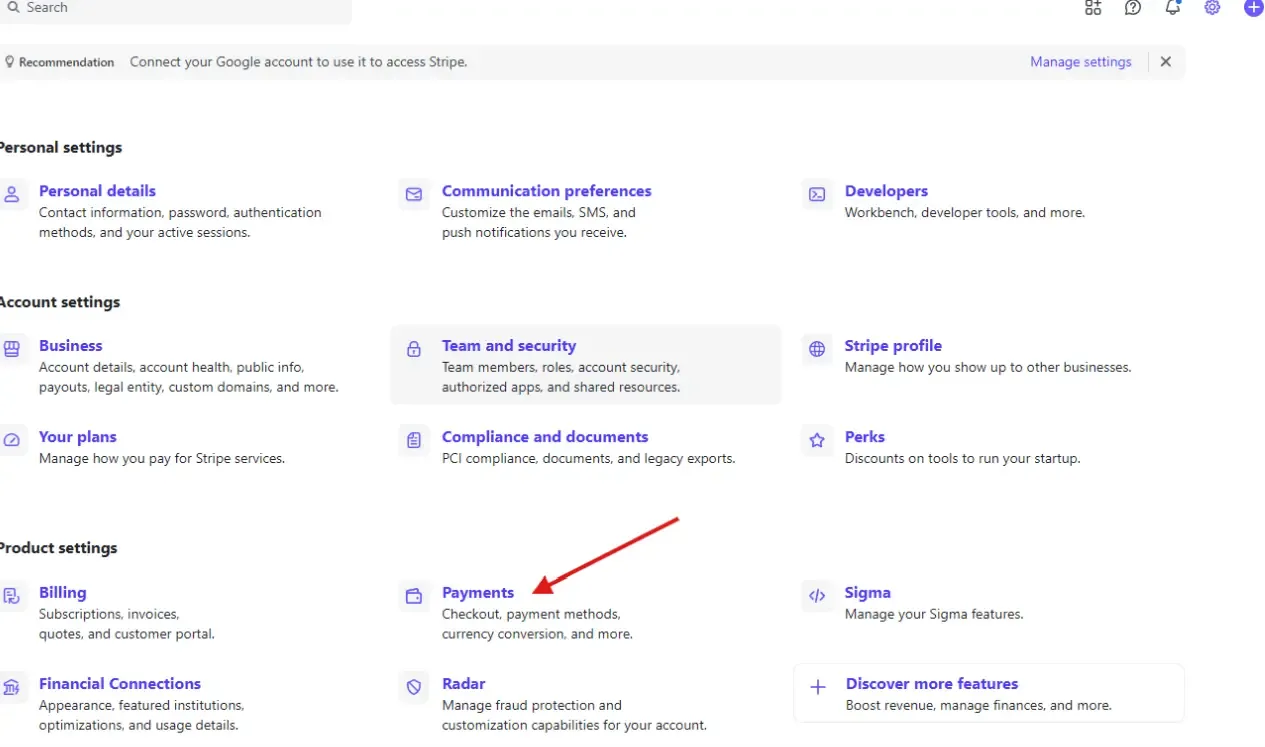Click the apps grid icon in top bar
The image size is (1265, 747).
click(1092, 8)
